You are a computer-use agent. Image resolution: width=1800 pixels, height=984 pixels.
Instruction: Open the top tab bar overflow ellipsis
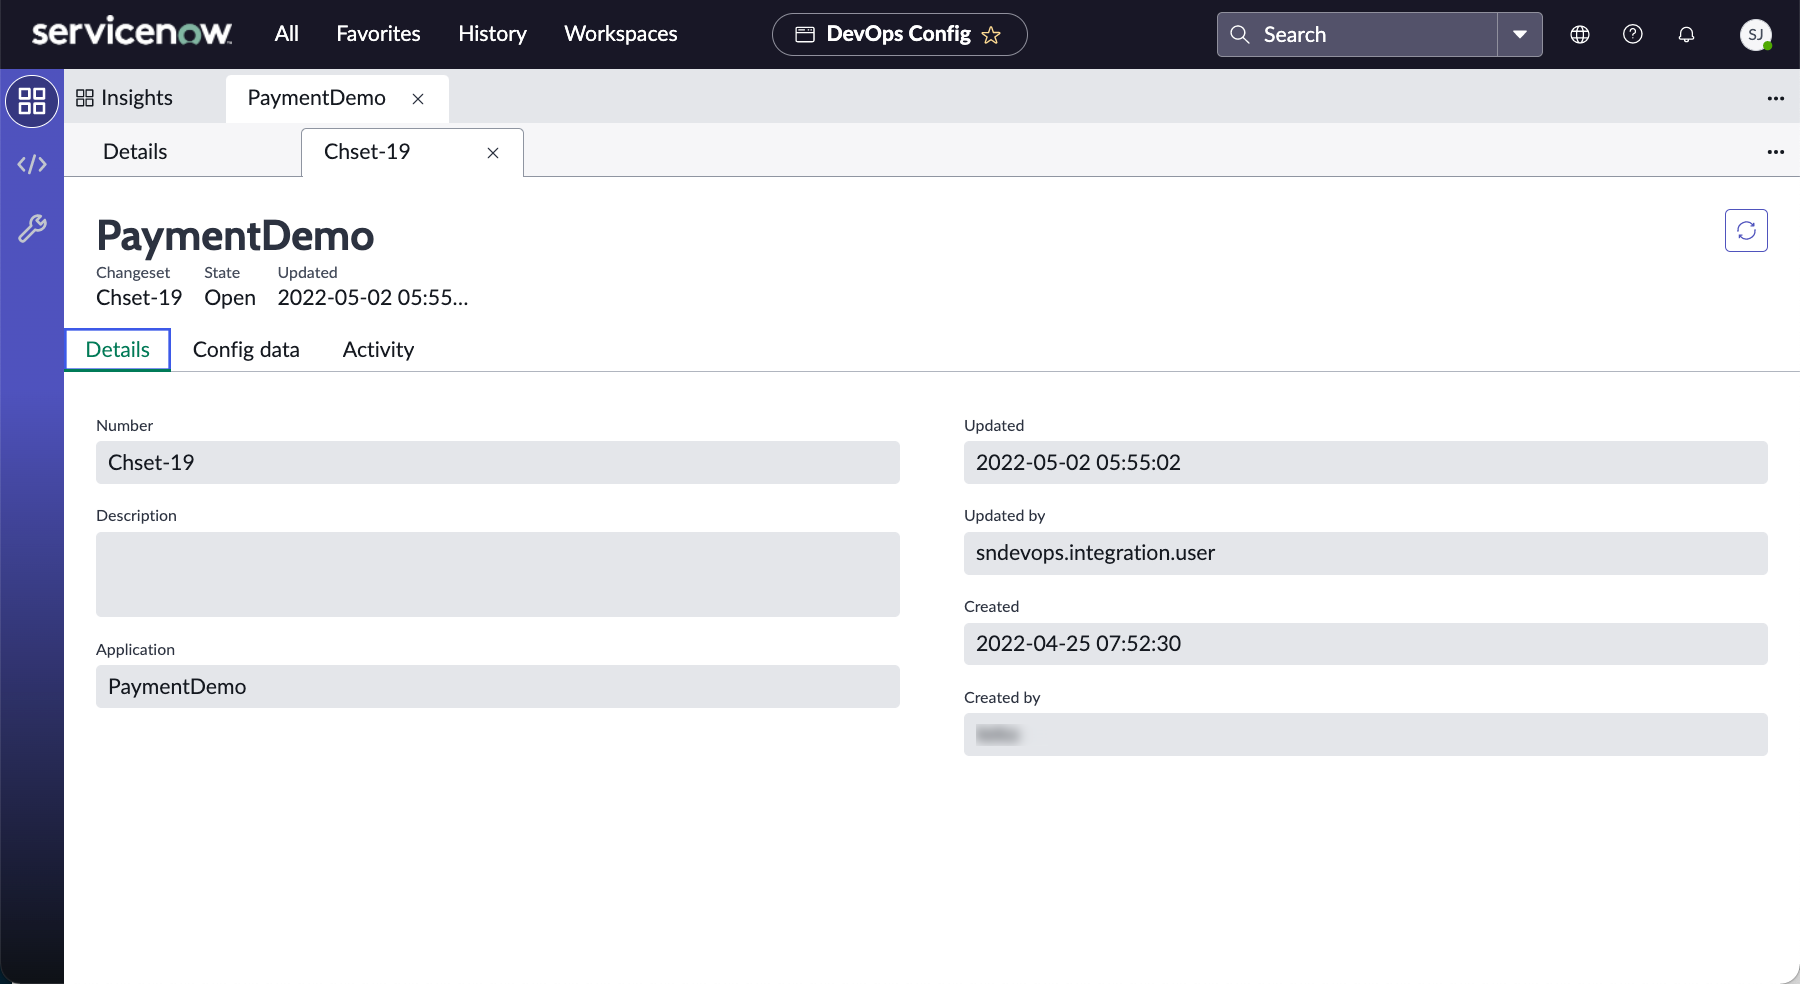(x=1776, y=98)
